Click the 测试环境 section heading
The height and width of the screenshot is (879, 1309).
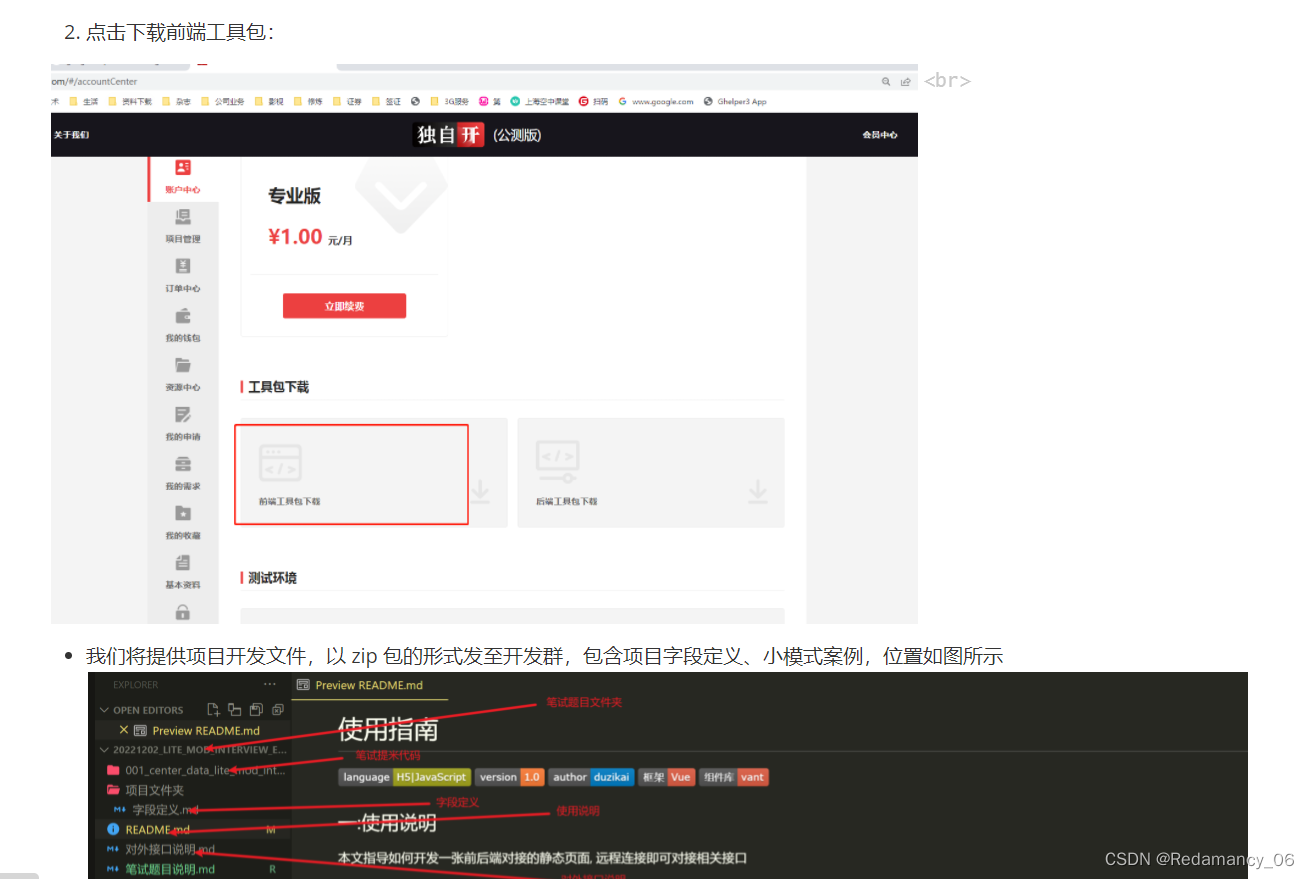[x=272, y=578]
